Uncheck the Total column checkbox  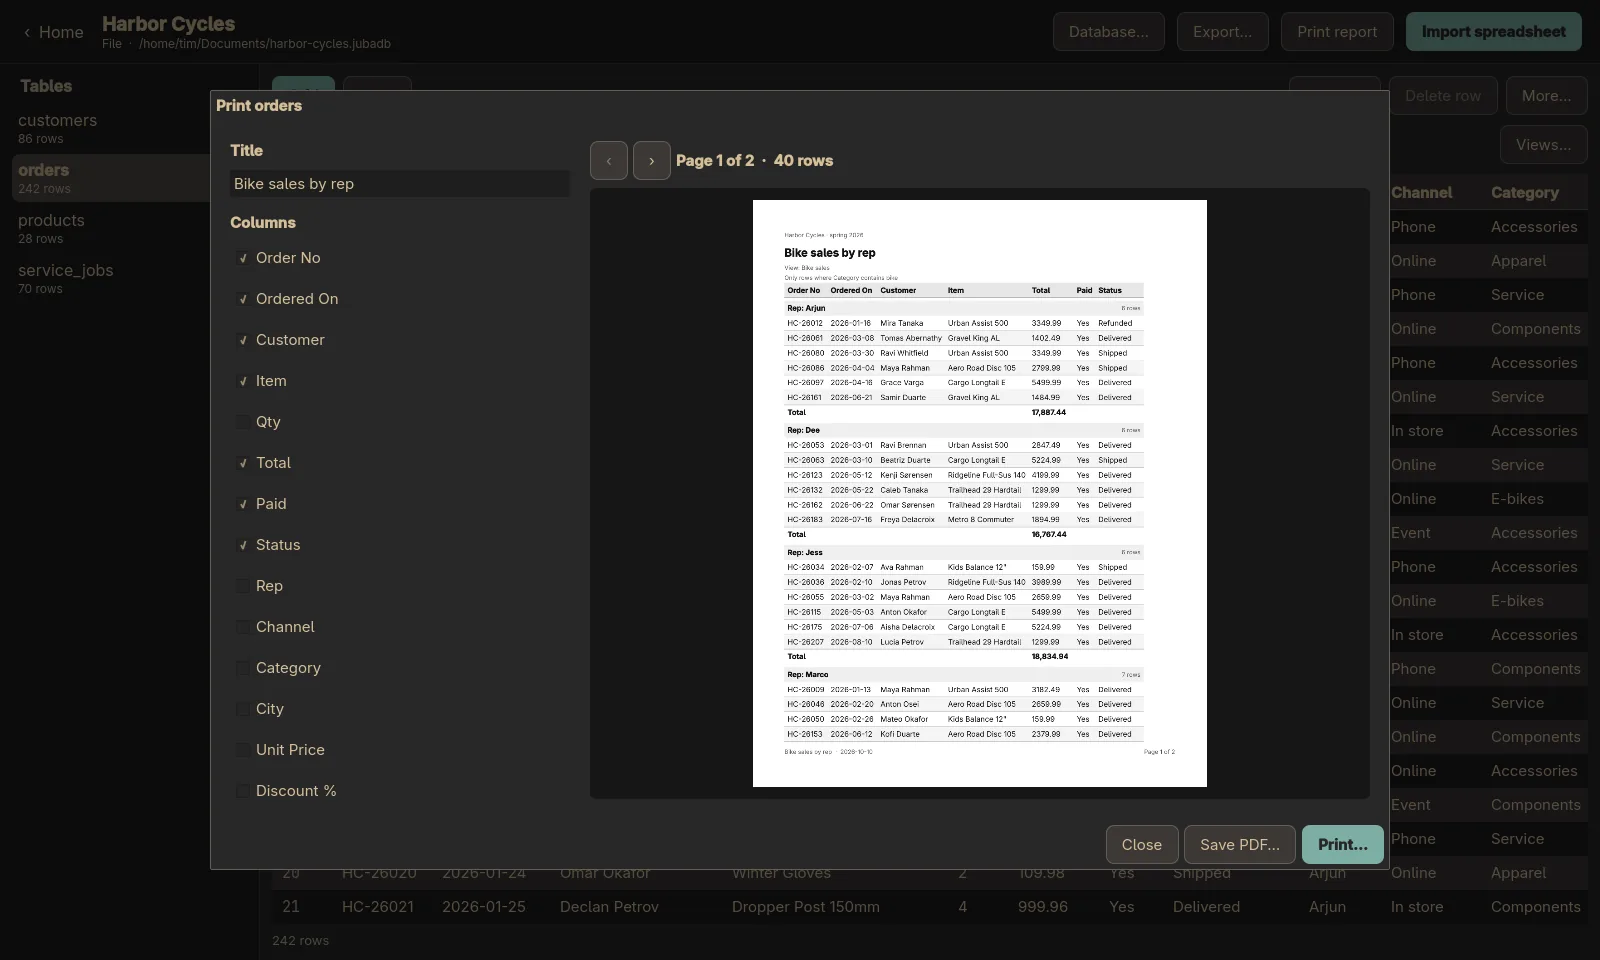pyautogui.click(x=243, y=463)
